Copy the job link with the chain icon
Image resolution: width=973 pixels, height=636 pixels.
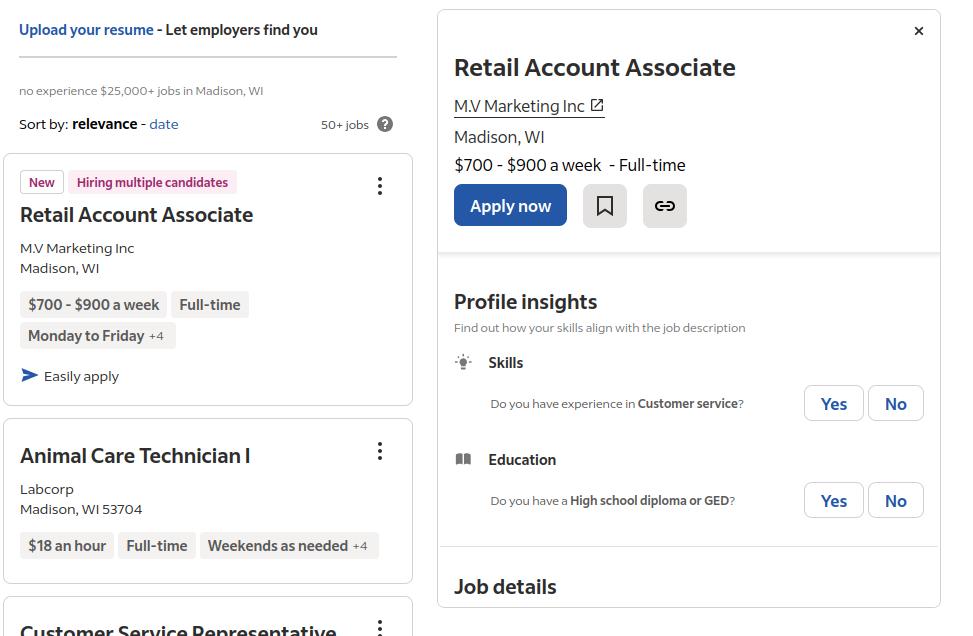665,206
